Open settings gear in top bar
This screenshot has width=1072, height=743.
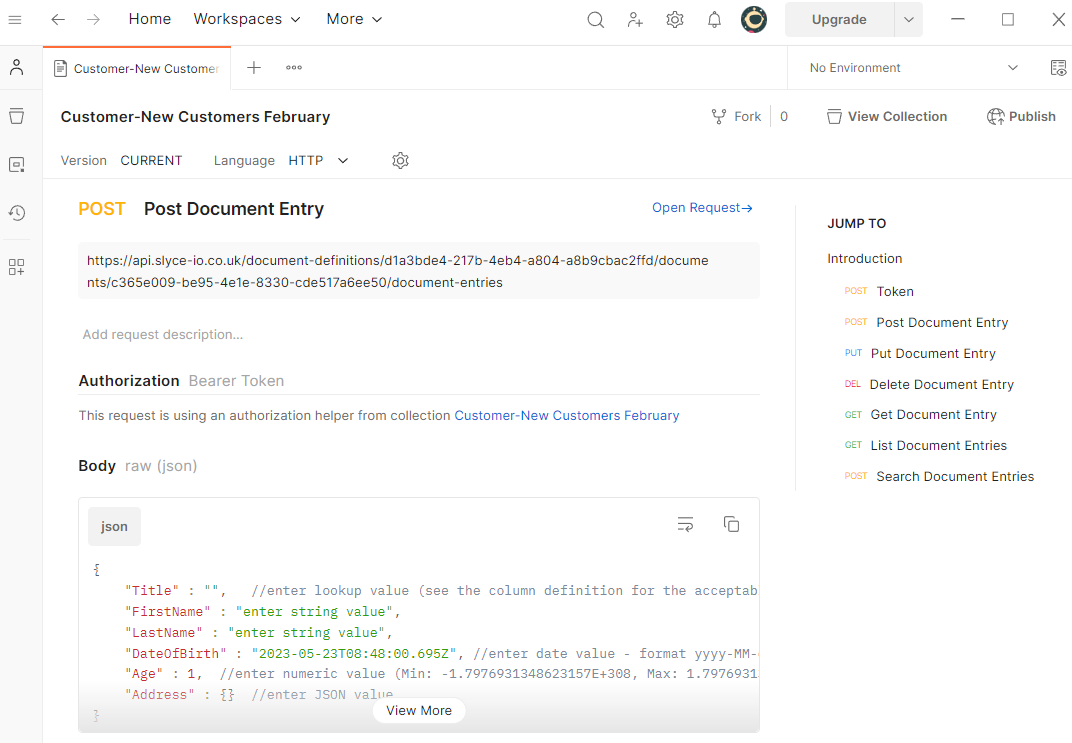[x=675, y=20]
